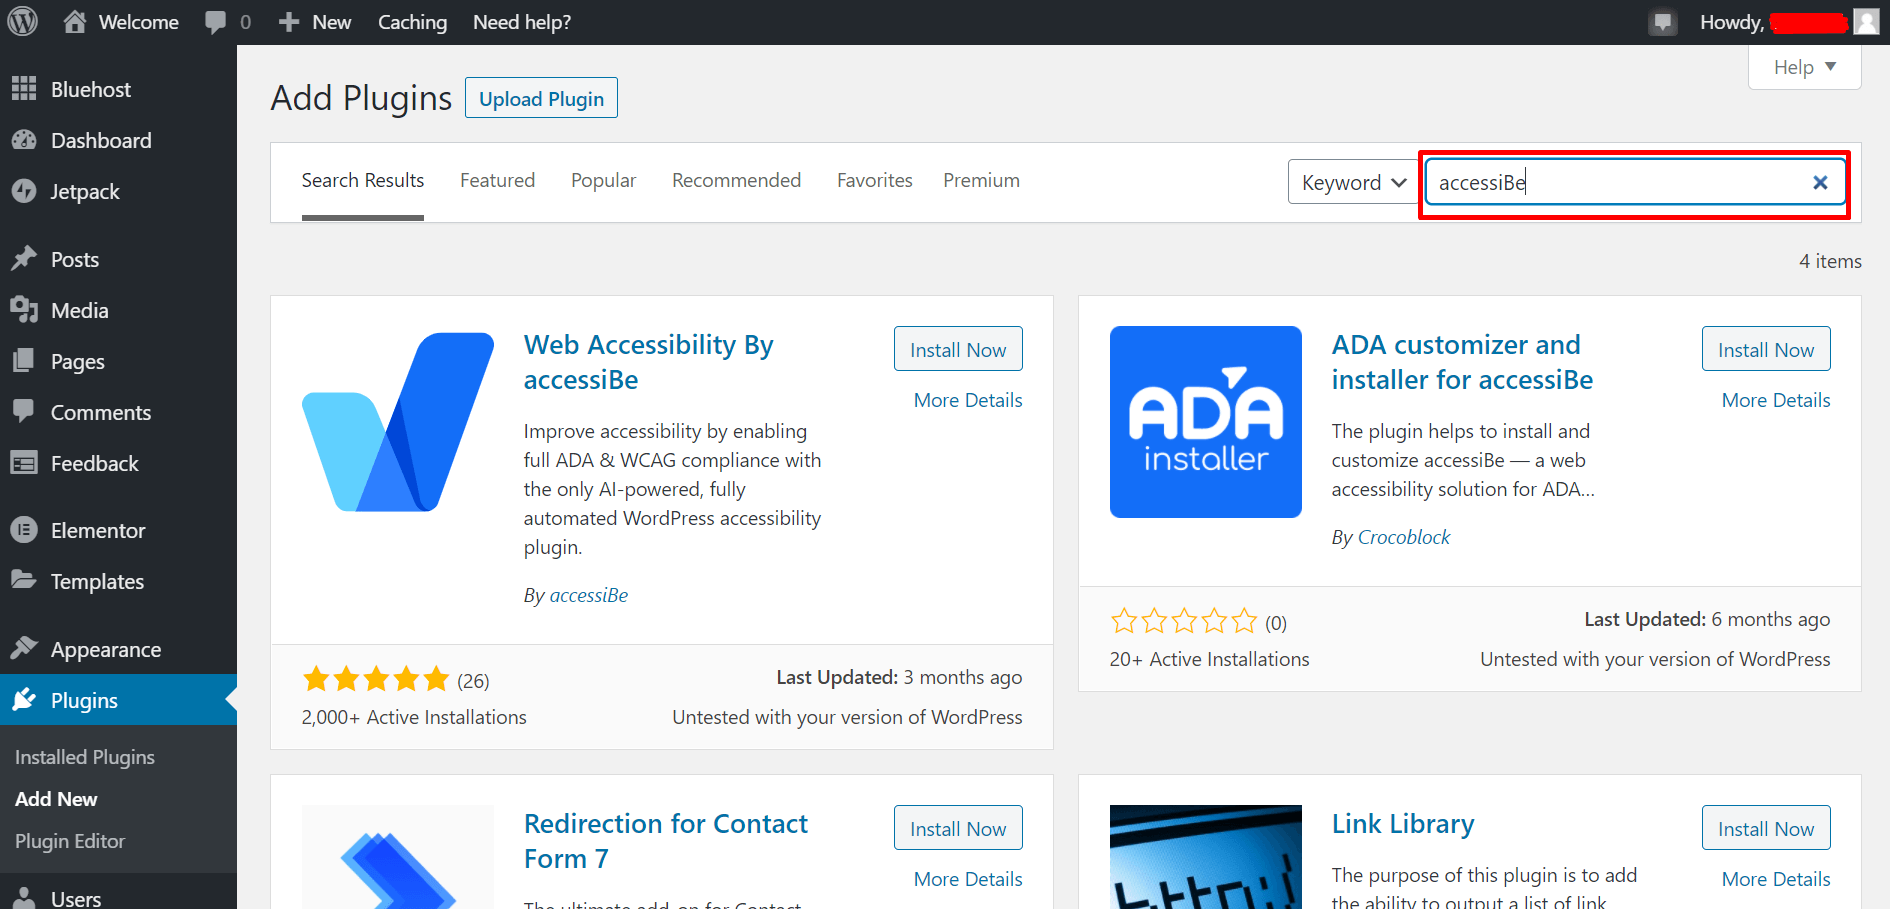The image size is (1890, 909).
Task: Install Web Accessibility By accessiBe plugin
Action: [958, 349]
